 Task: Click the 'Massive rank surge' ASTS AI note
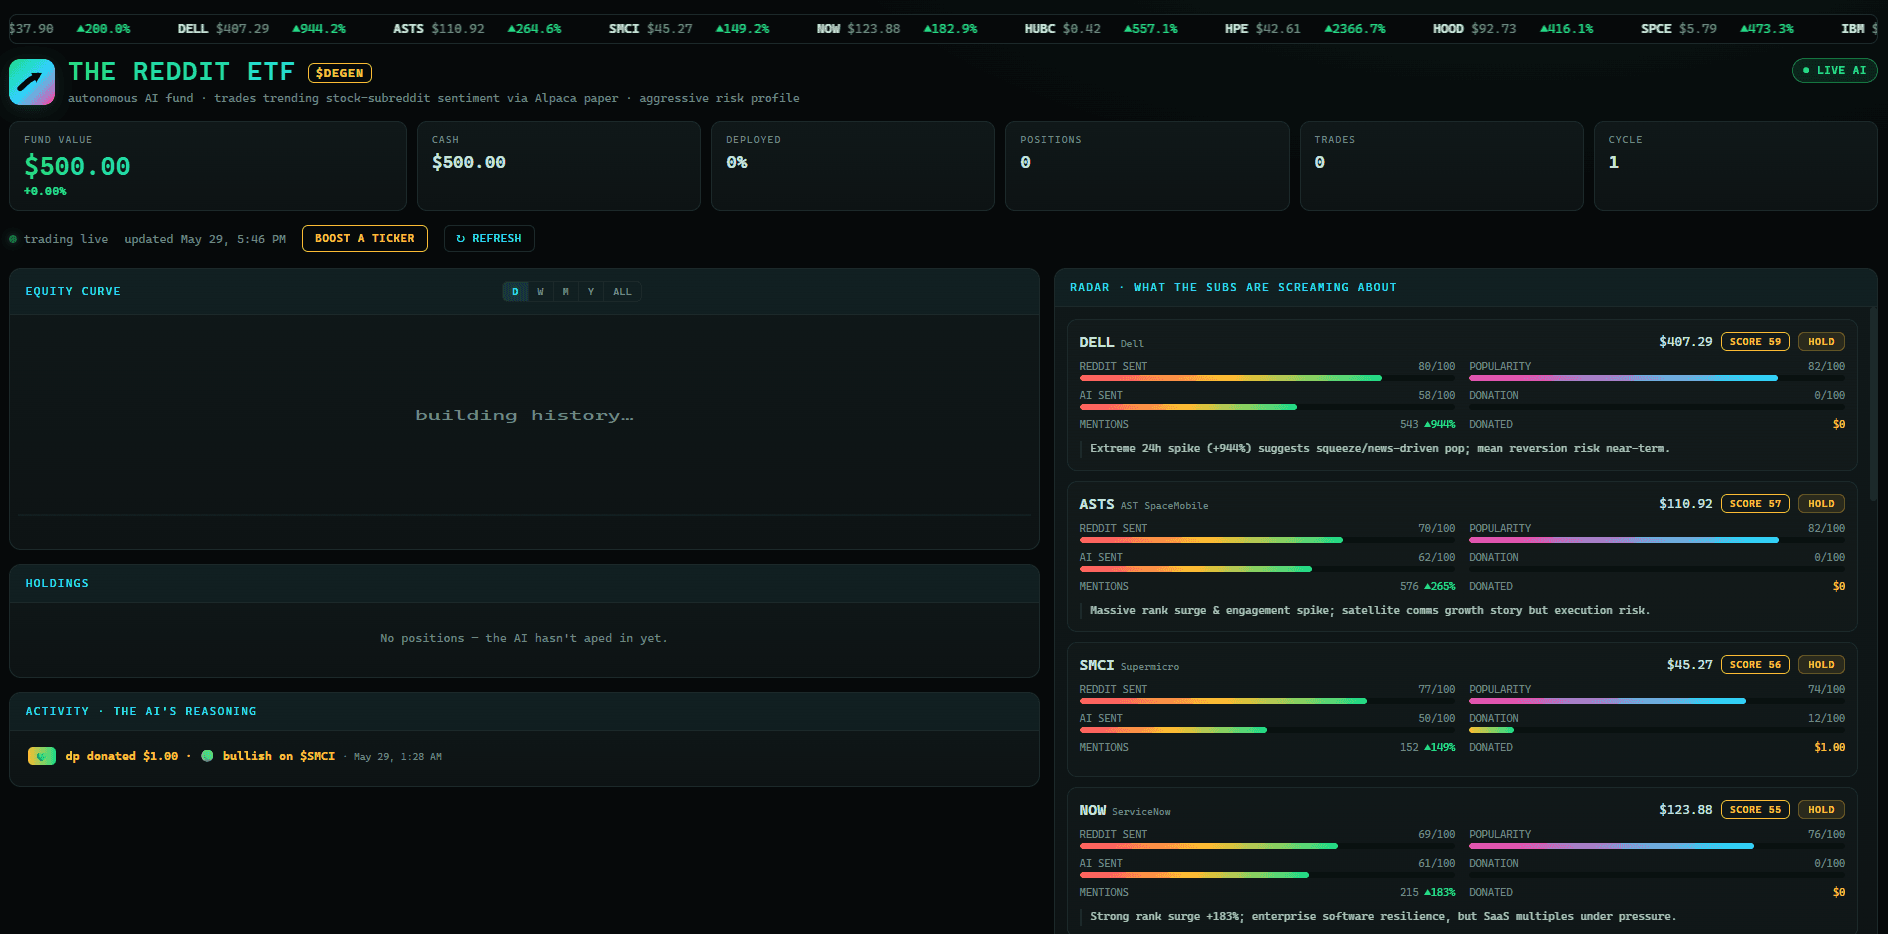pyautogui.click(x=1369, y=610)
